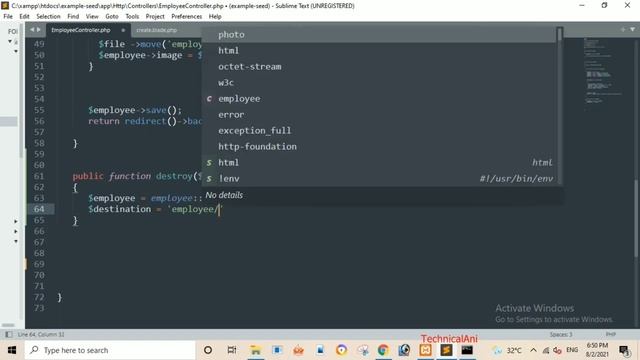
Task: Choose the 'http-foundation' completion
Action: pyautogui.click(x=380, y=146)
